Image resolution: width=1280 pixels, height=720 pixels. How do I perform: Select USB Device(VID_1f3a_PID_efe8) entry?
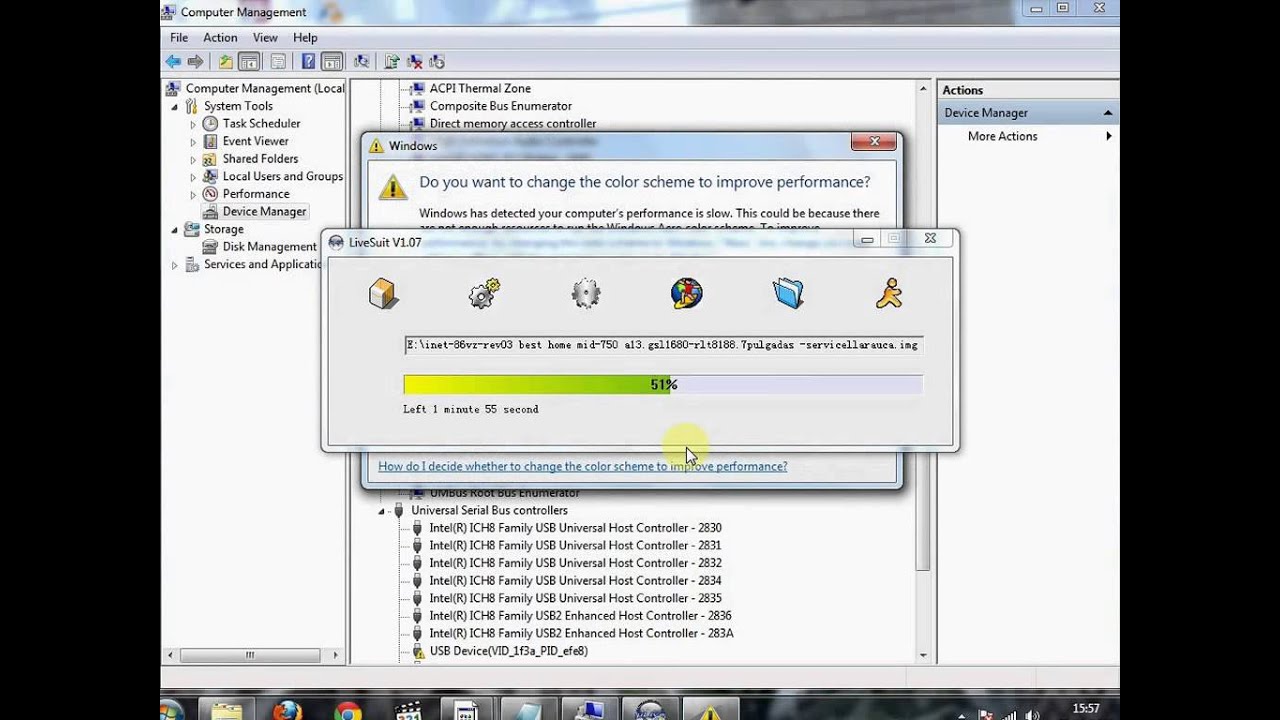(x=508, y=651)
